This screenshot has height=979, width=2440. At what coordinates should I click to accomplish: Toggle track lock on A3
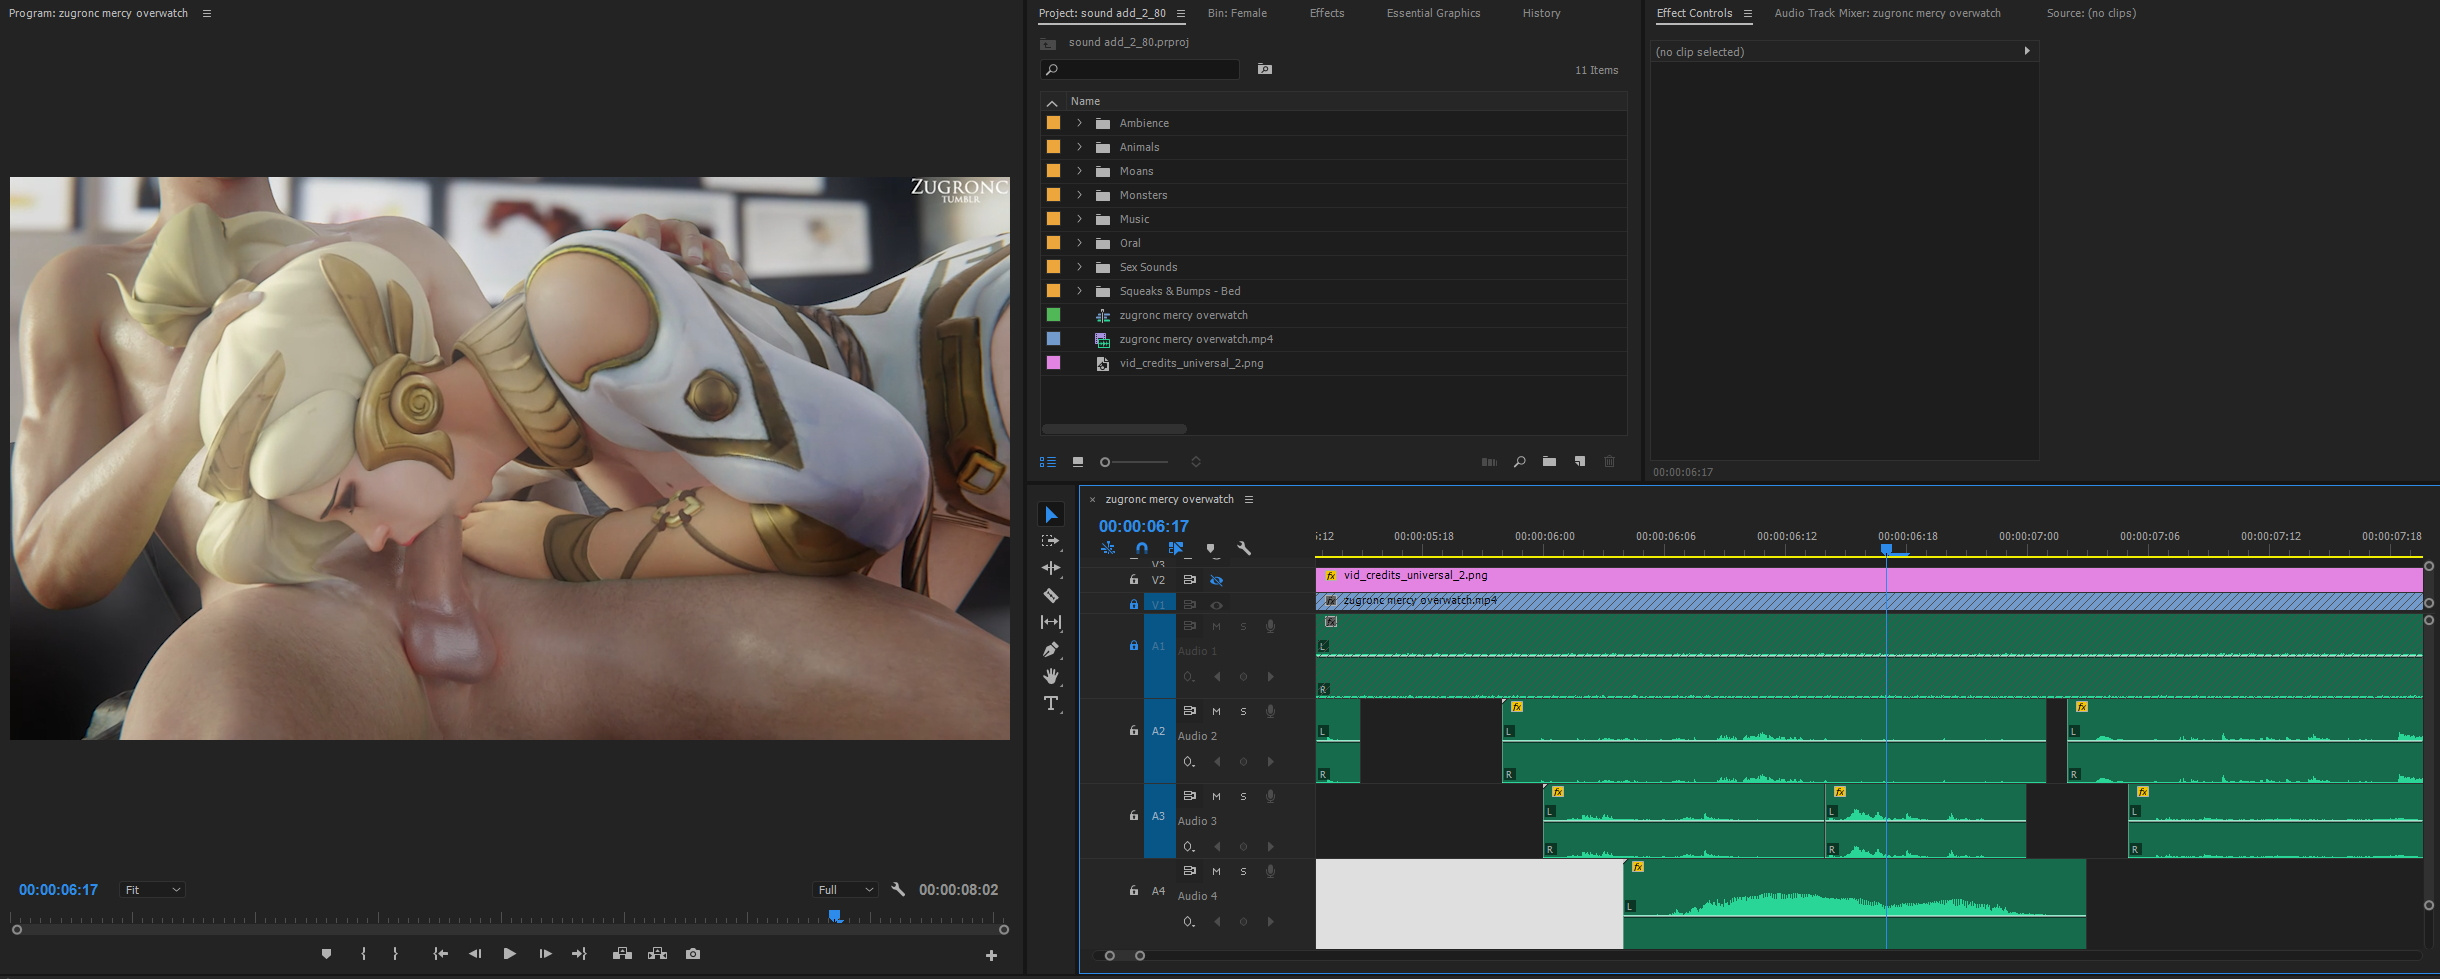[1133, 816]
